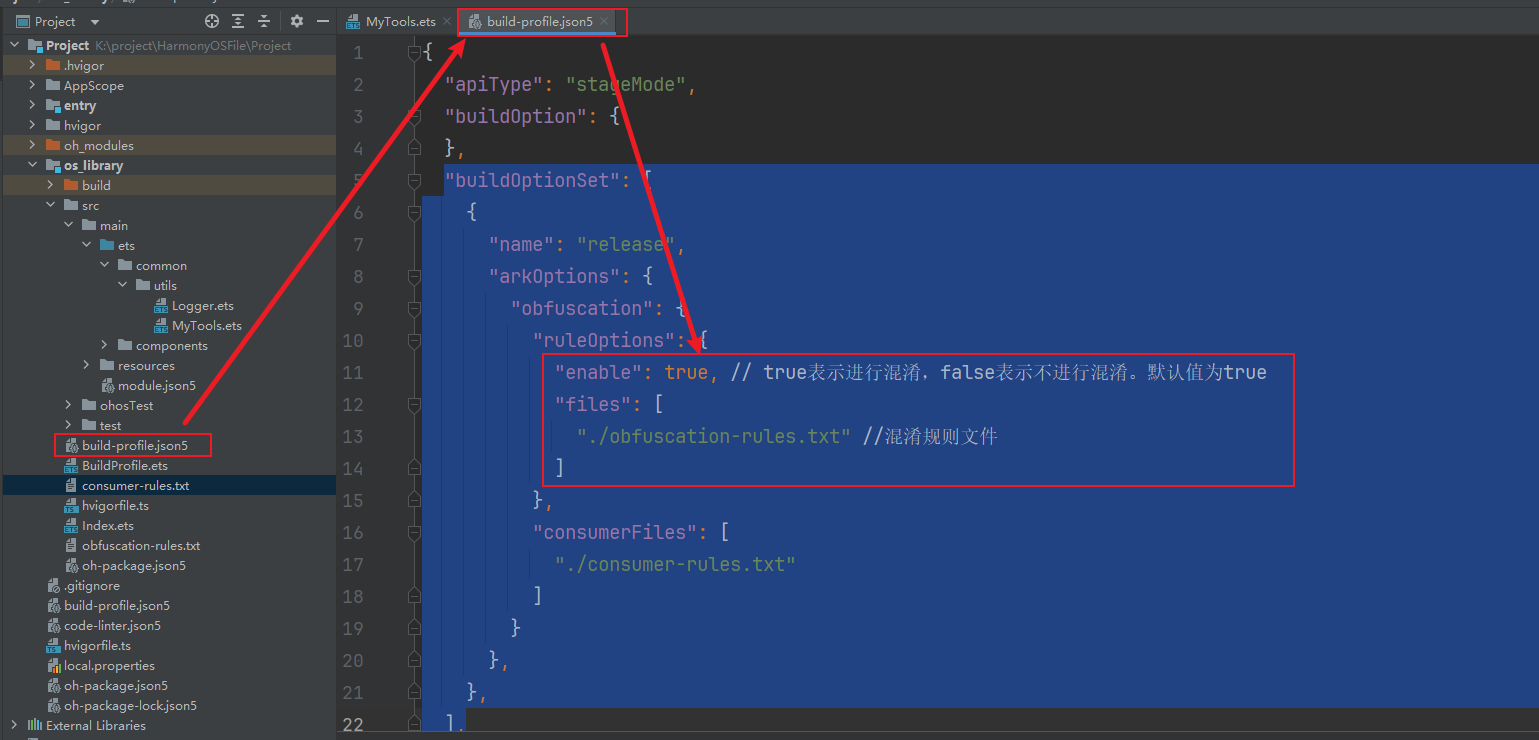
Task: Expand the ohosTest folder
Action: [x=69, y=405]
